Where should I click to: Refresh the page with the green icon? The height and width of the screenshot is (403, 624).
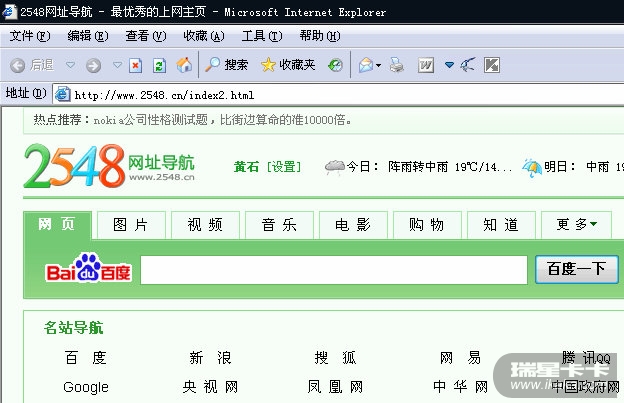(160, 65)
